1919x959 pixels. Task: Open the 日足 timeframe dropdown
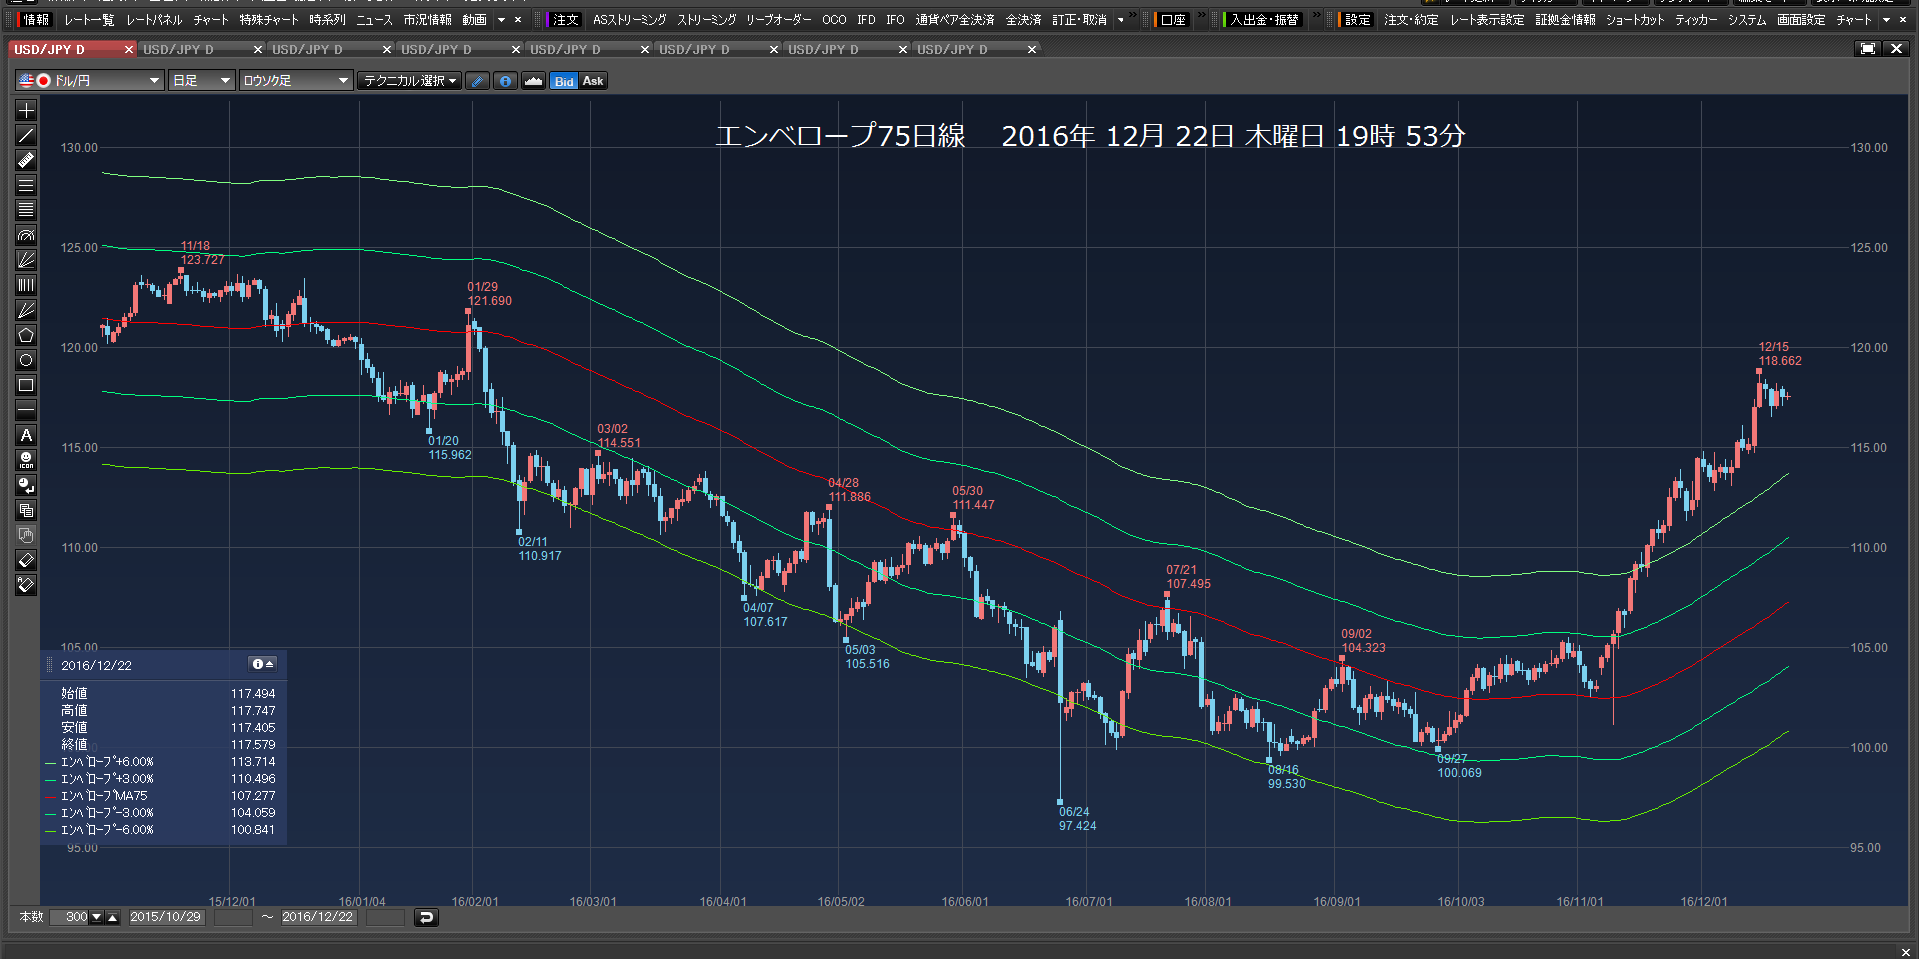(x=201, y=81)
